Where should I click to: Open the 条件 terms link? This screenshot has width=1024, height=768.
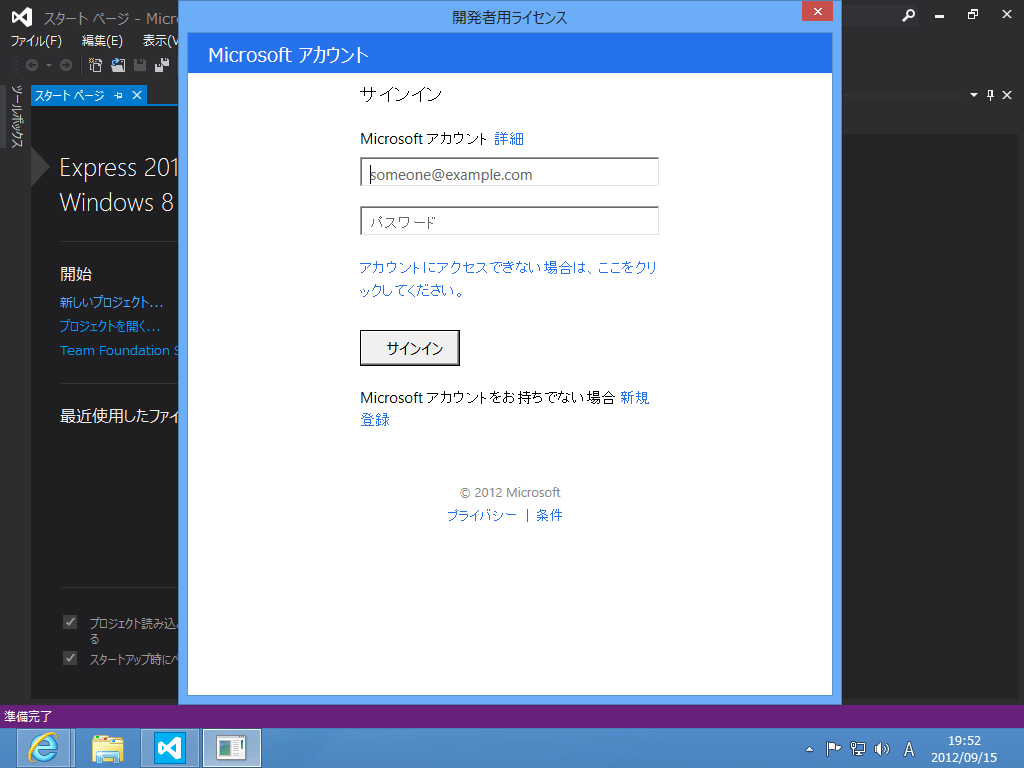(549, 515)
